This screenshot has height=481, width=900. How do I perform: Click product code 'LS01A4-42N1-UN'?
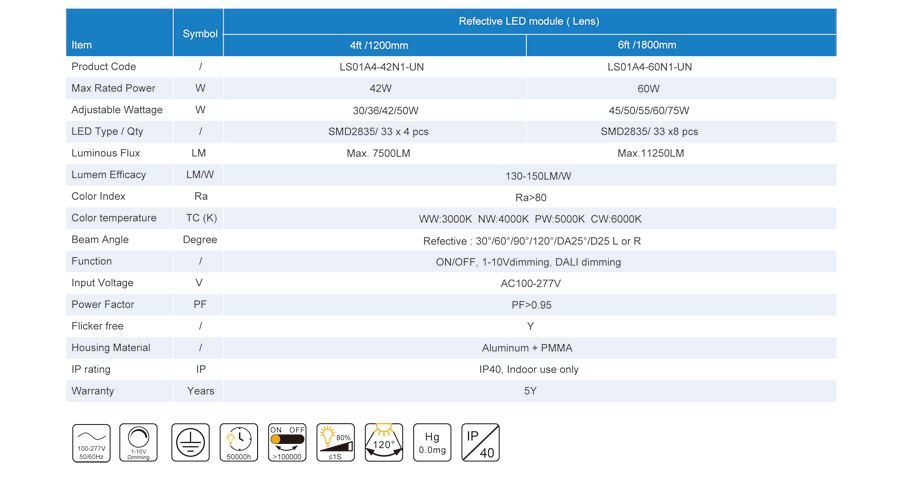tap(382, 67)
